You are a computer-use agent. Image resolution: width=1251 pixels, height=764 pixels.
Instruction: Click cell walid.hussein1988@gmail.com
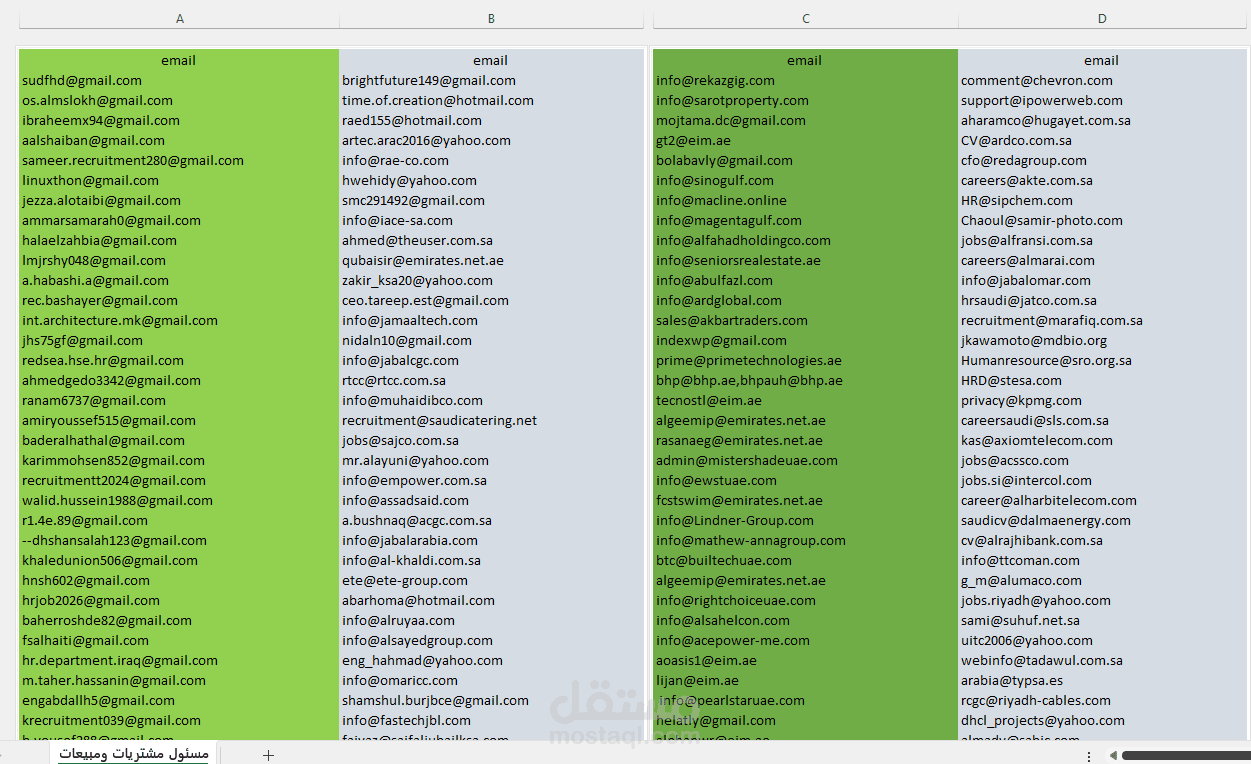pyautogui.click(x=179, y=500)
